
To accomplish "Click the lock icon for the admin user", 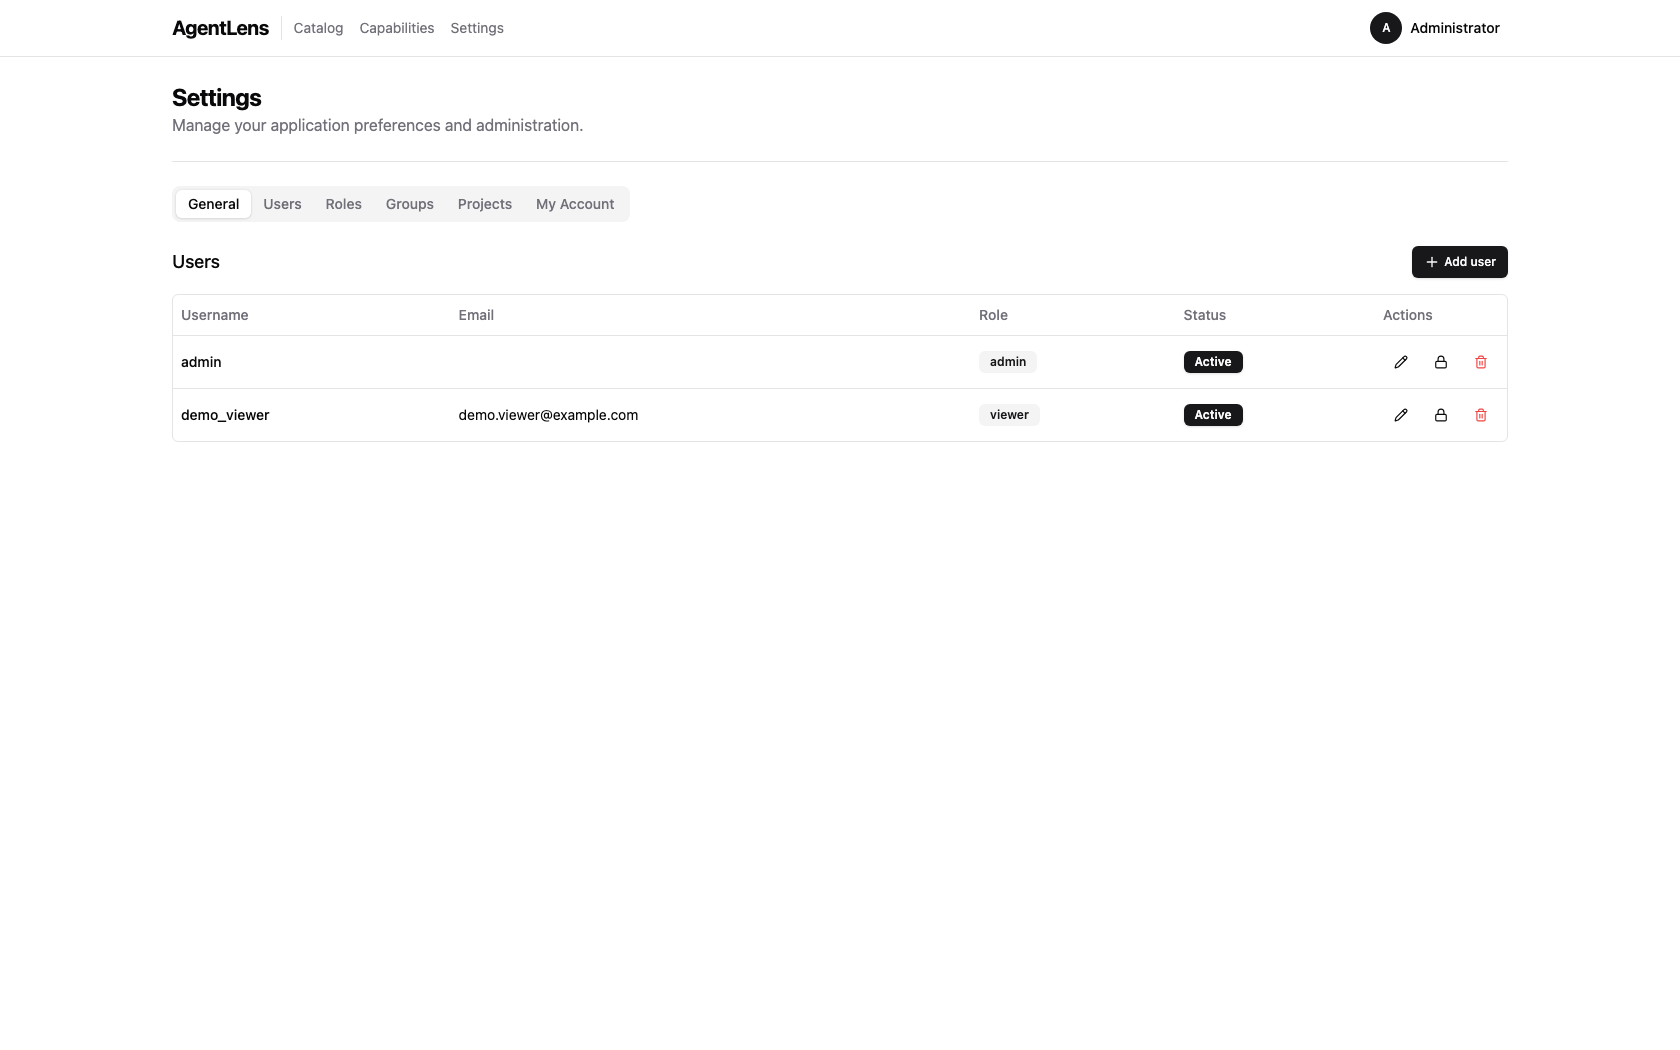I will coord(1440,362).
